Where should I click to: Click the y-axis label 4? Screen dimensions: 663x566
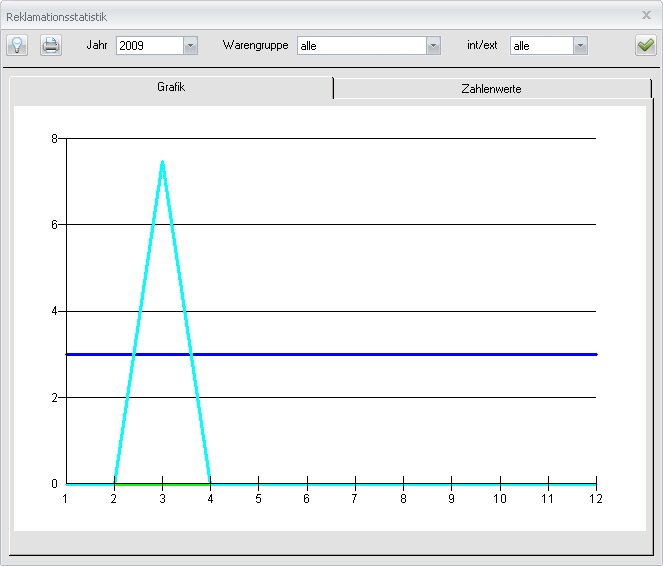pyautogui.click(x=54, y=311)
